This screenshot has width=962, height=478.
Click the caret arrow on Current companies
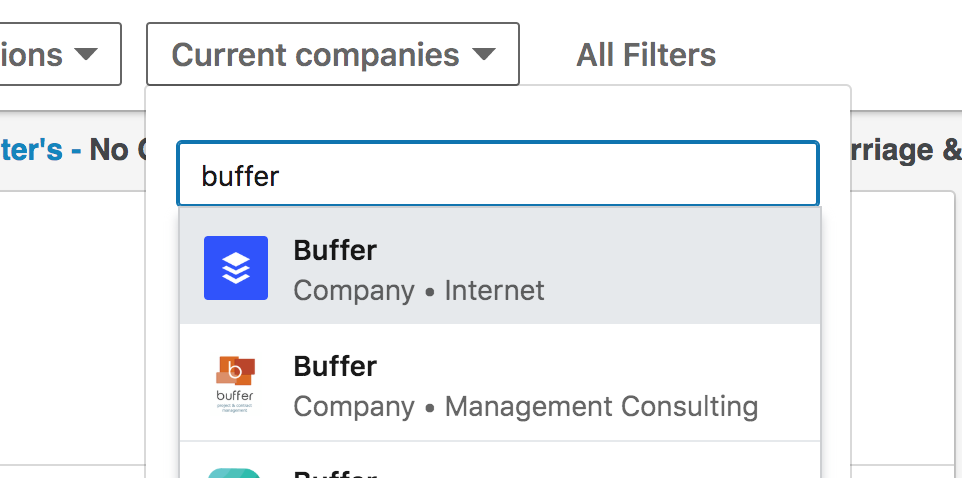(x=483, y=54)
